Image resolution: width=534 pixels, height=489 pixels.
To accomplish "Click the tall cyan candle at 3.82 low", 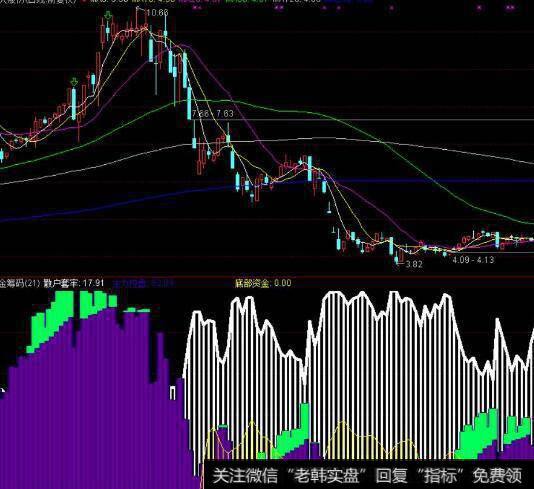I will tap(391, 246).
